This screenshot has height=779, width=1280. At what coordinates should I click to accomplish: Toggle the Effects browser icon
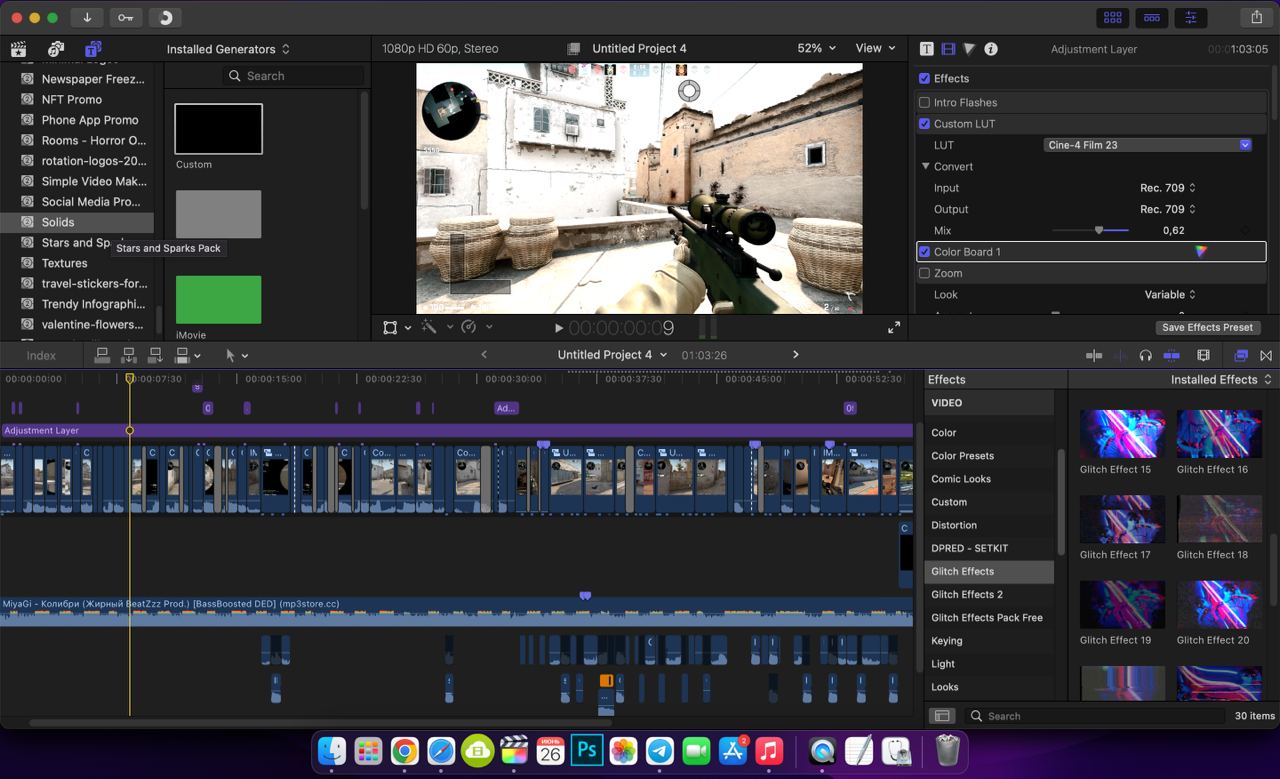tap(1241, 355)
